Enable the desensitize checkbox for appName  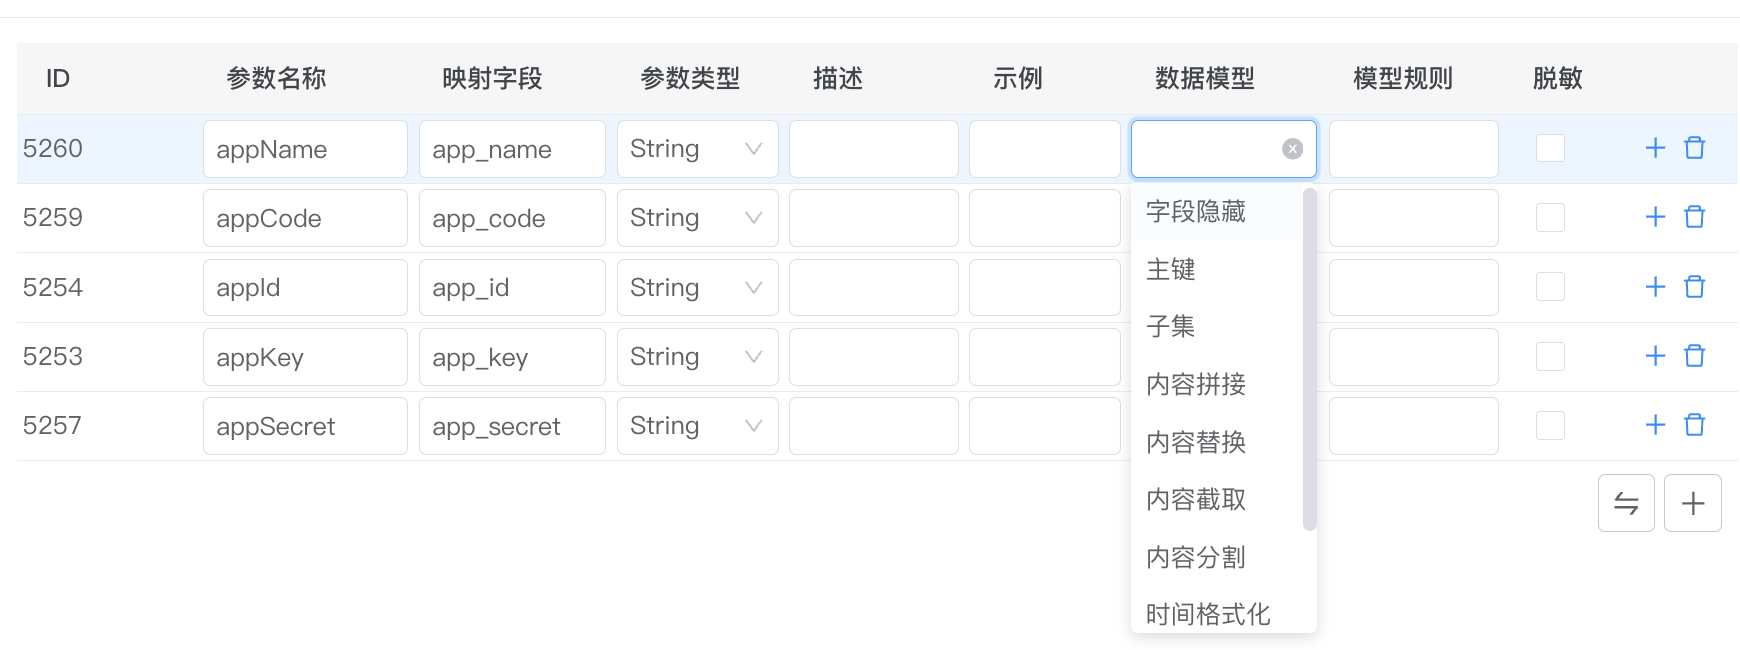click(1550, 148)
